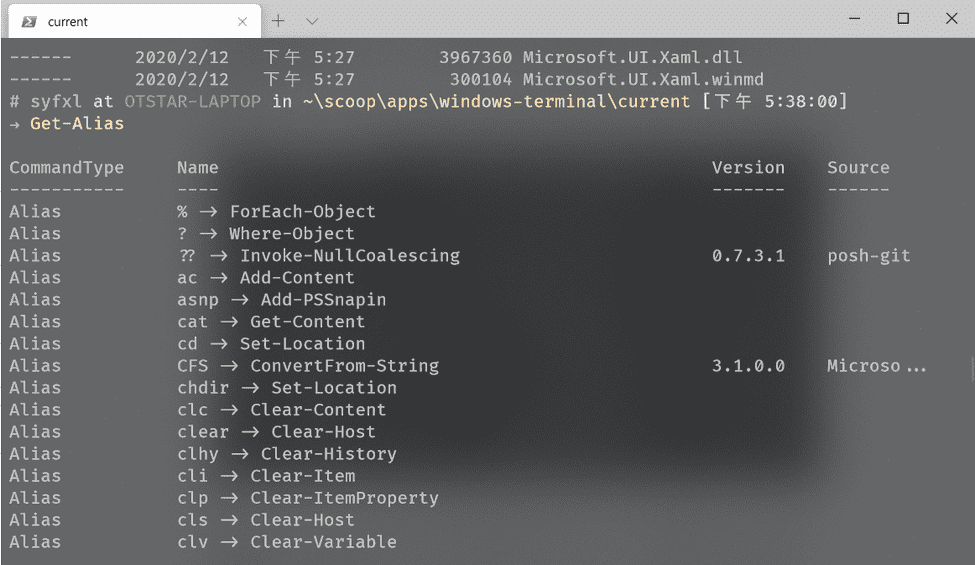Maximize the terminal window

coord(903,19)
